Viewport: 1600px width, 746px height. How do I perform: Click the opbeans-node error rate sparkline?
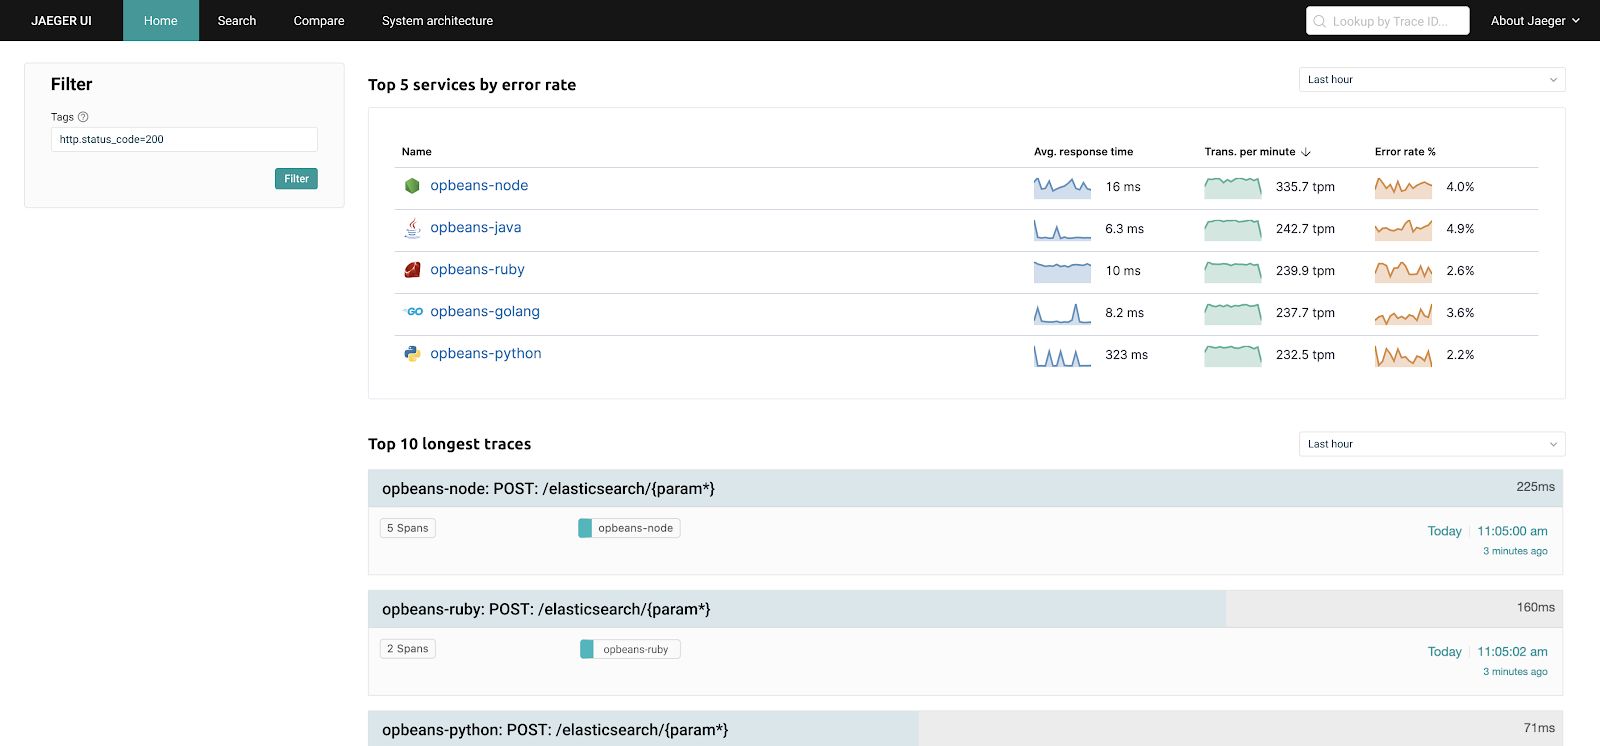pos(1403,187)
